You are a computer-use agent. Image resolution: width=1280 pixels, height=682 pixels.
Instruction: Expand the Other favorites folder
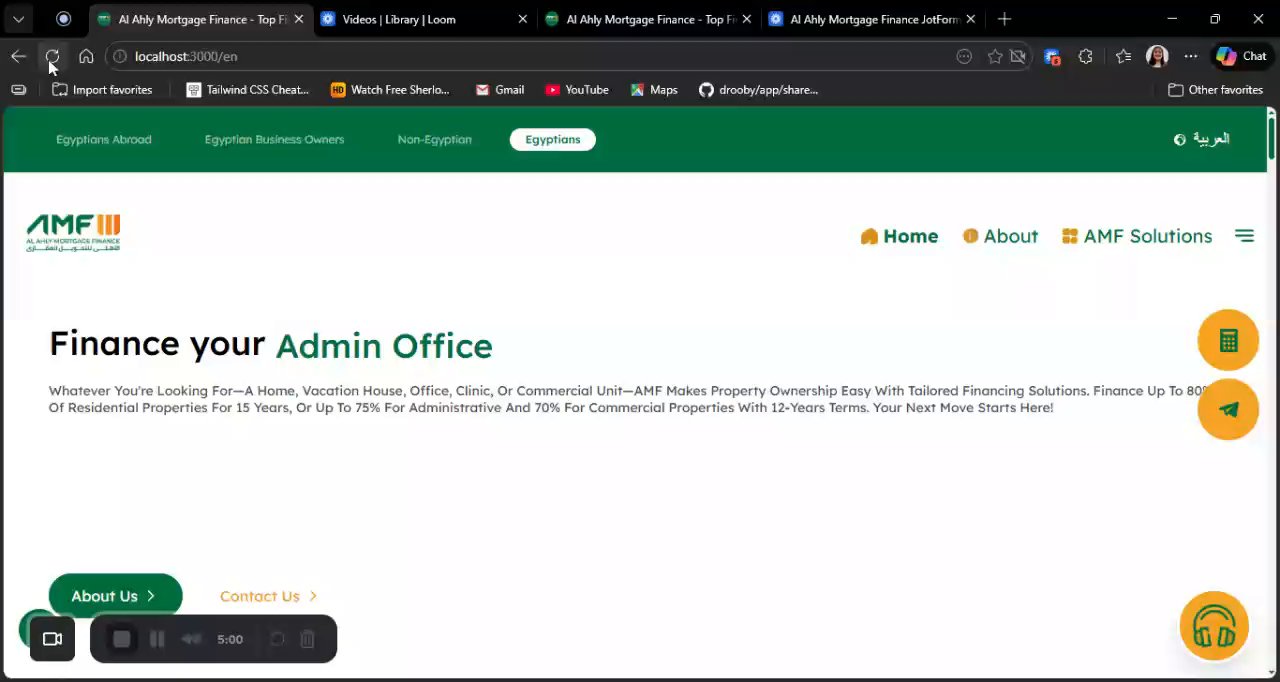point(1215,90)
